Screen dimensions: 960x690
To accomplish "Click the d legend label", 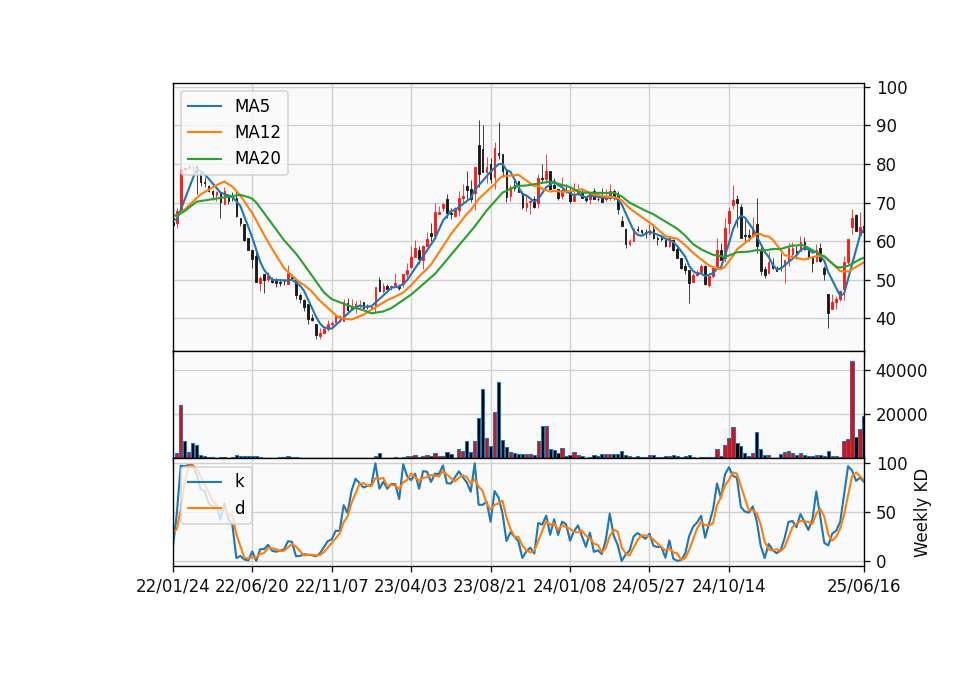I will 240,508.
